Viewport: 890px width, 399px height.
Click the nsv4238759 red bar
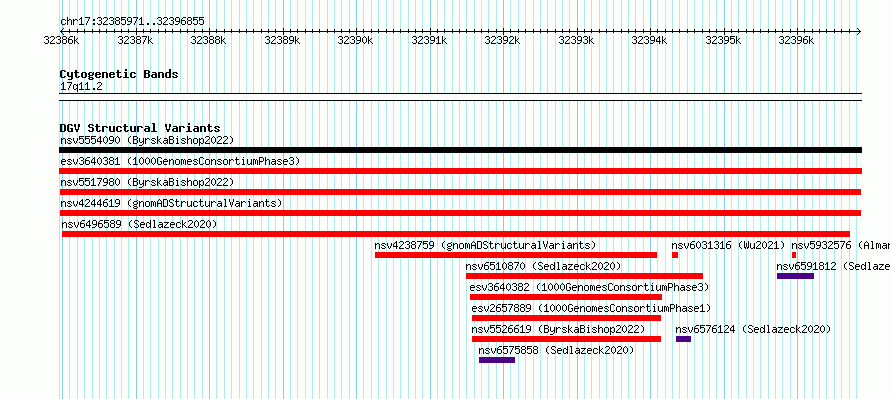pos(516,255)
